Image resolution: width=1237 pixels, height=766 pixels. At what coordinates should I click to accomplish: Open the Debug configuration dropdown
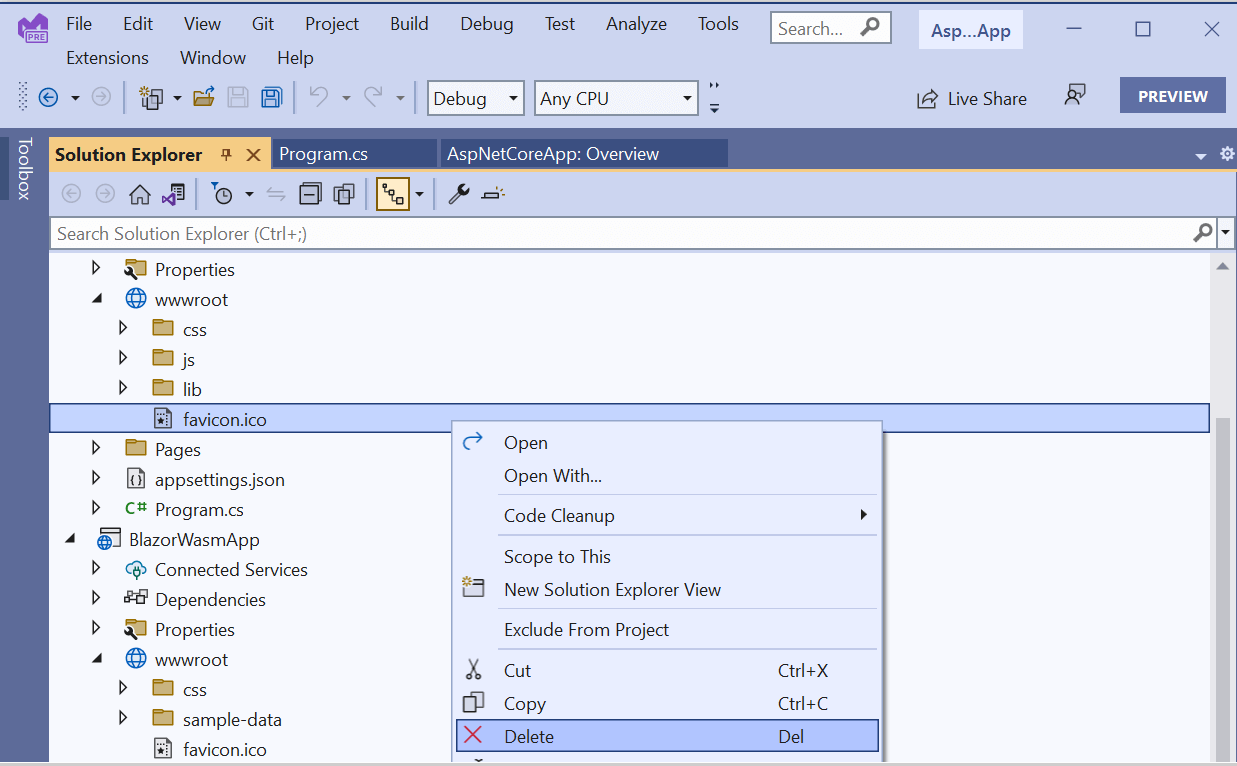475,98
